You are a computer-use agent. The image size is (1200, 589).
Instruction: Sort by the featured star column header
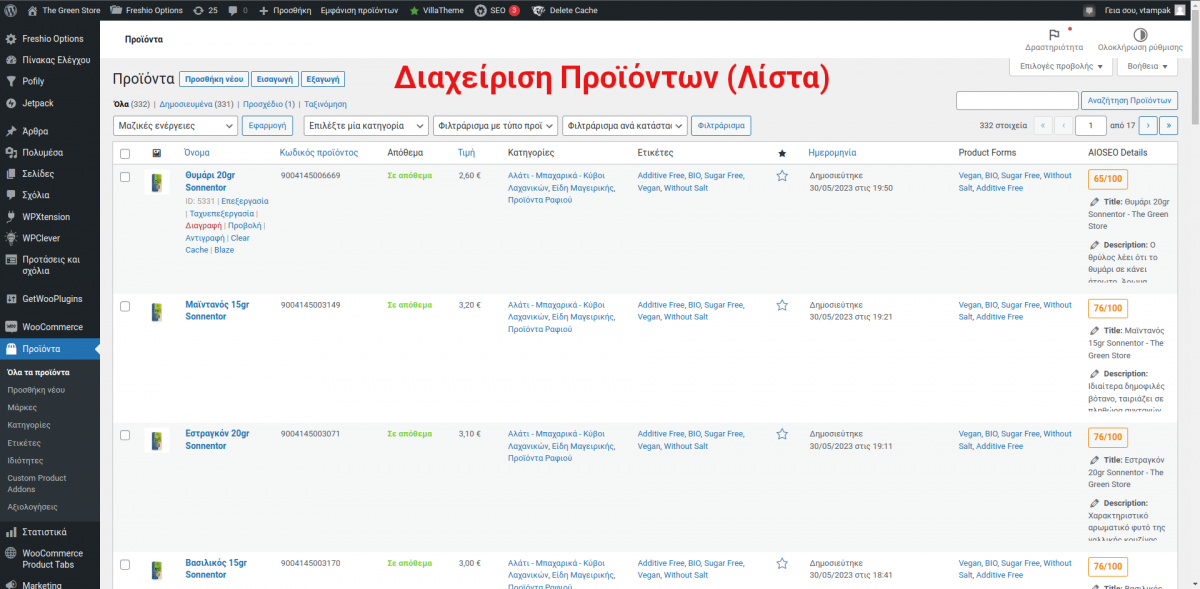coord(782,153)
